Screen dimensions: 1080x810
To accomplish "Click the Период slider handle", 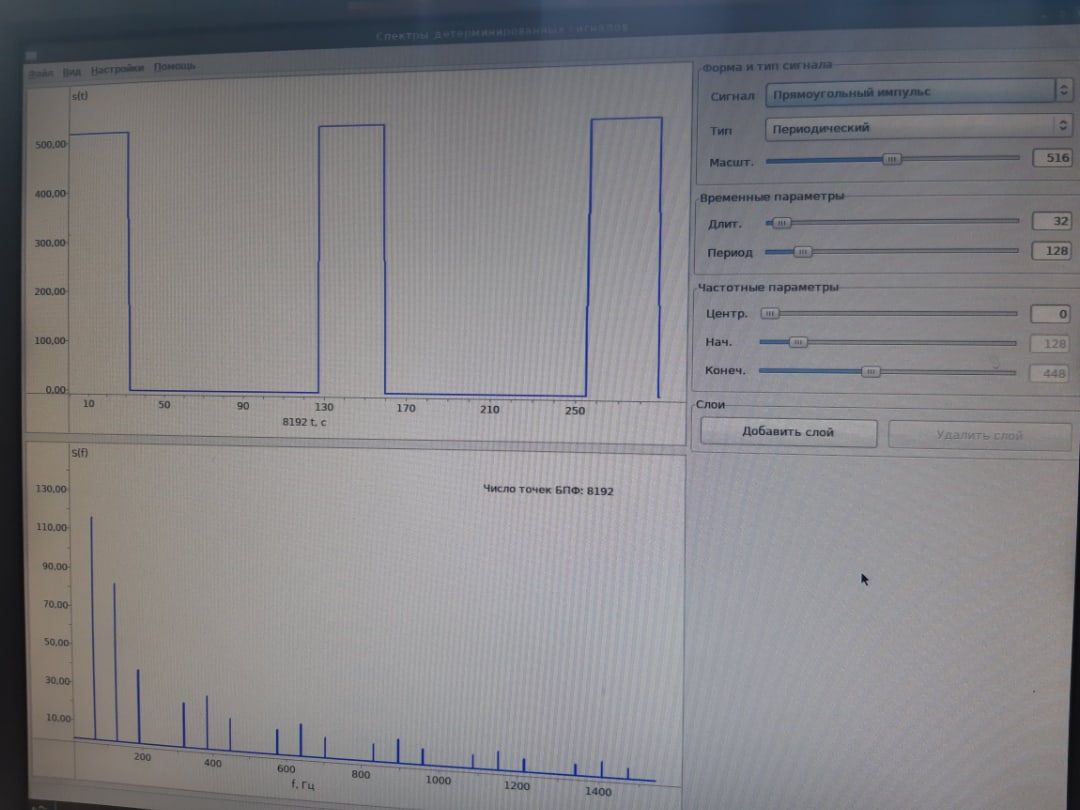I will pyautogui.click(x=802, y=251).
